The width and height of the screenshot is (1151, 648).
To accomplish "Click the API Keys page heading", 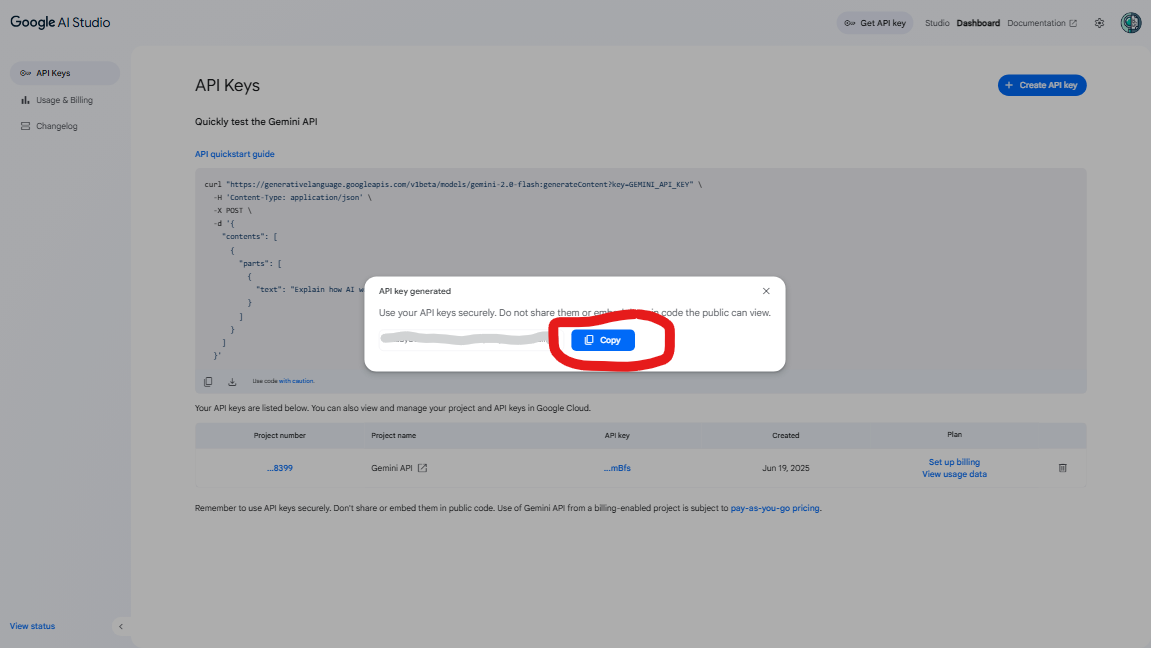I will (227, 85).
